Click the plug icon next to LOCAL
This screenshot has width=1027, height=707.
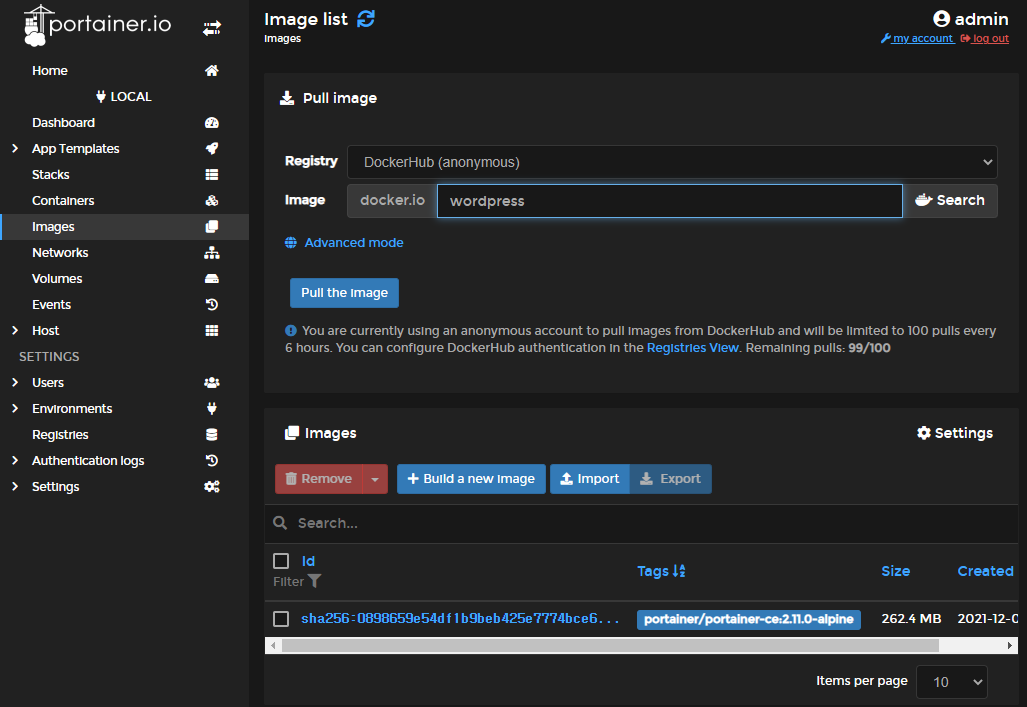tap(101, 97)
